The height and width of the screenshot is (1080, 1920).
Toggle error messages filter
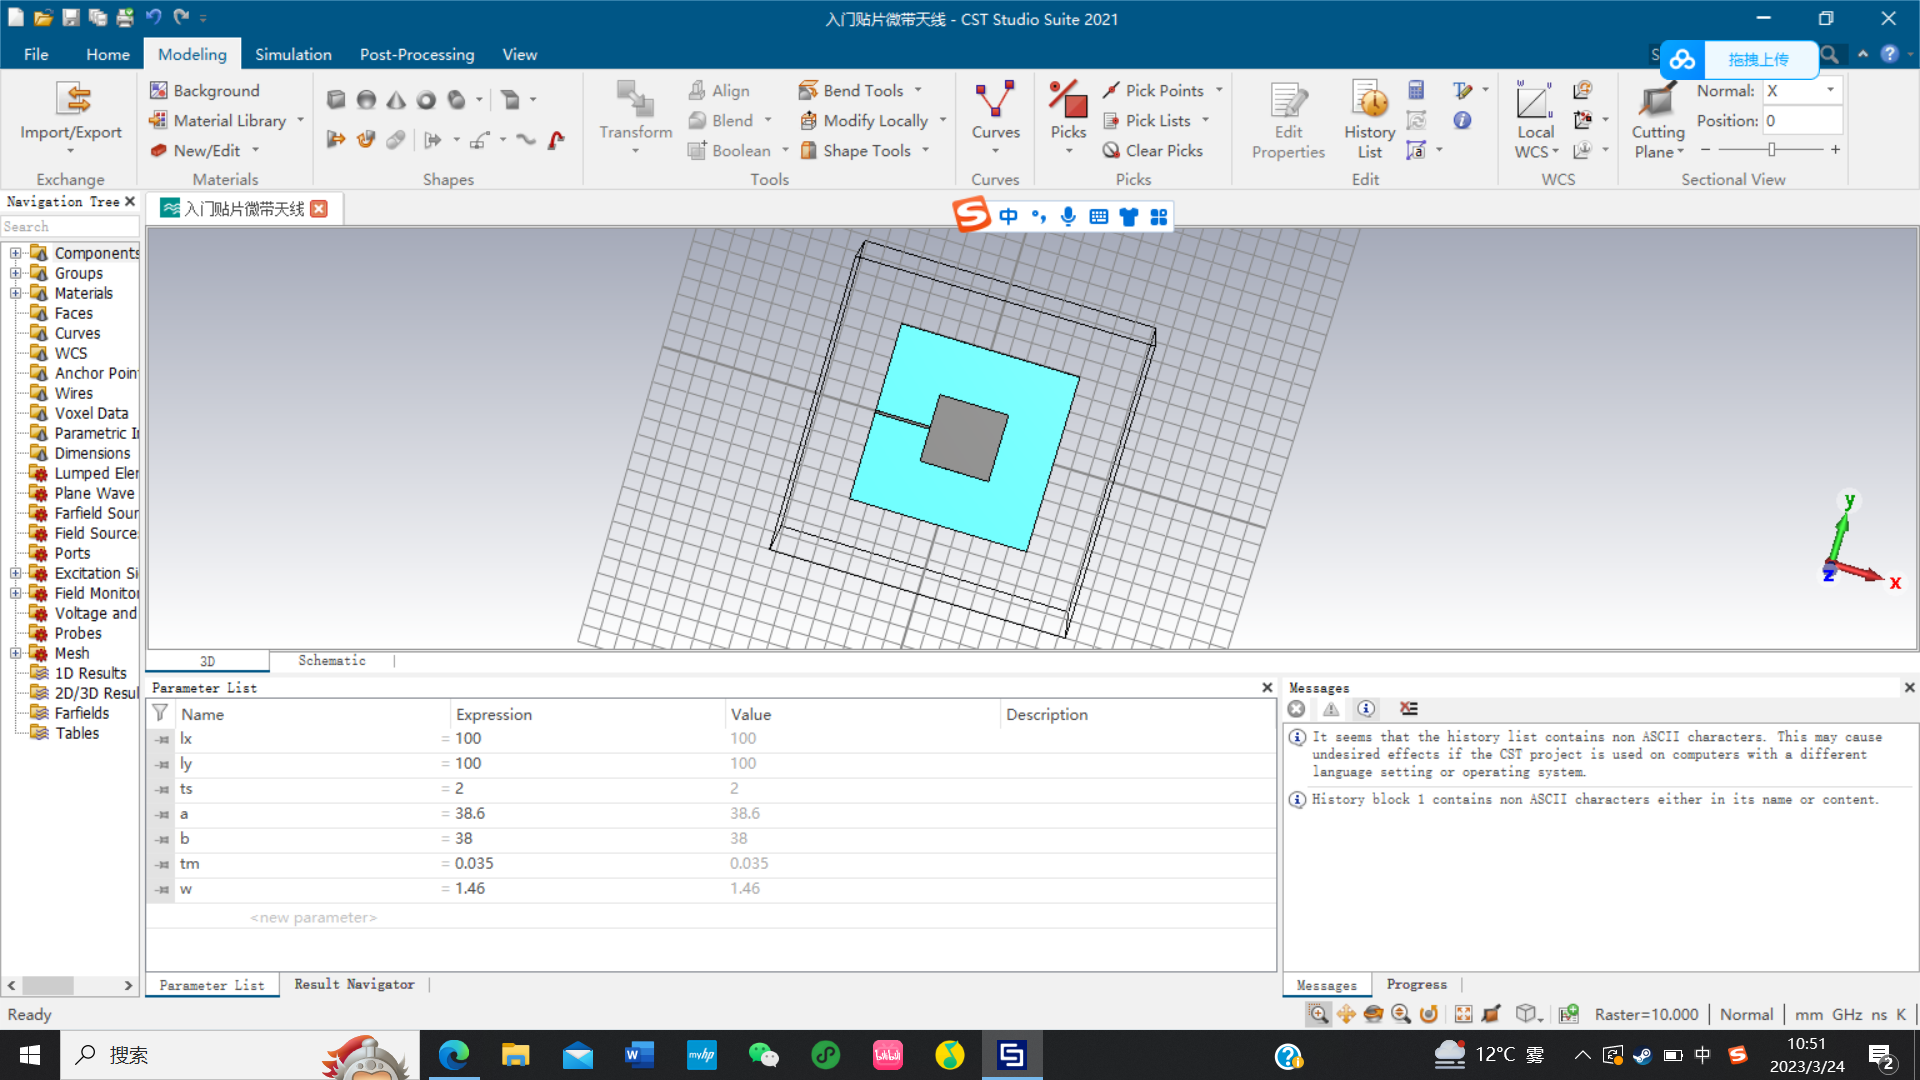[1297, 709]
